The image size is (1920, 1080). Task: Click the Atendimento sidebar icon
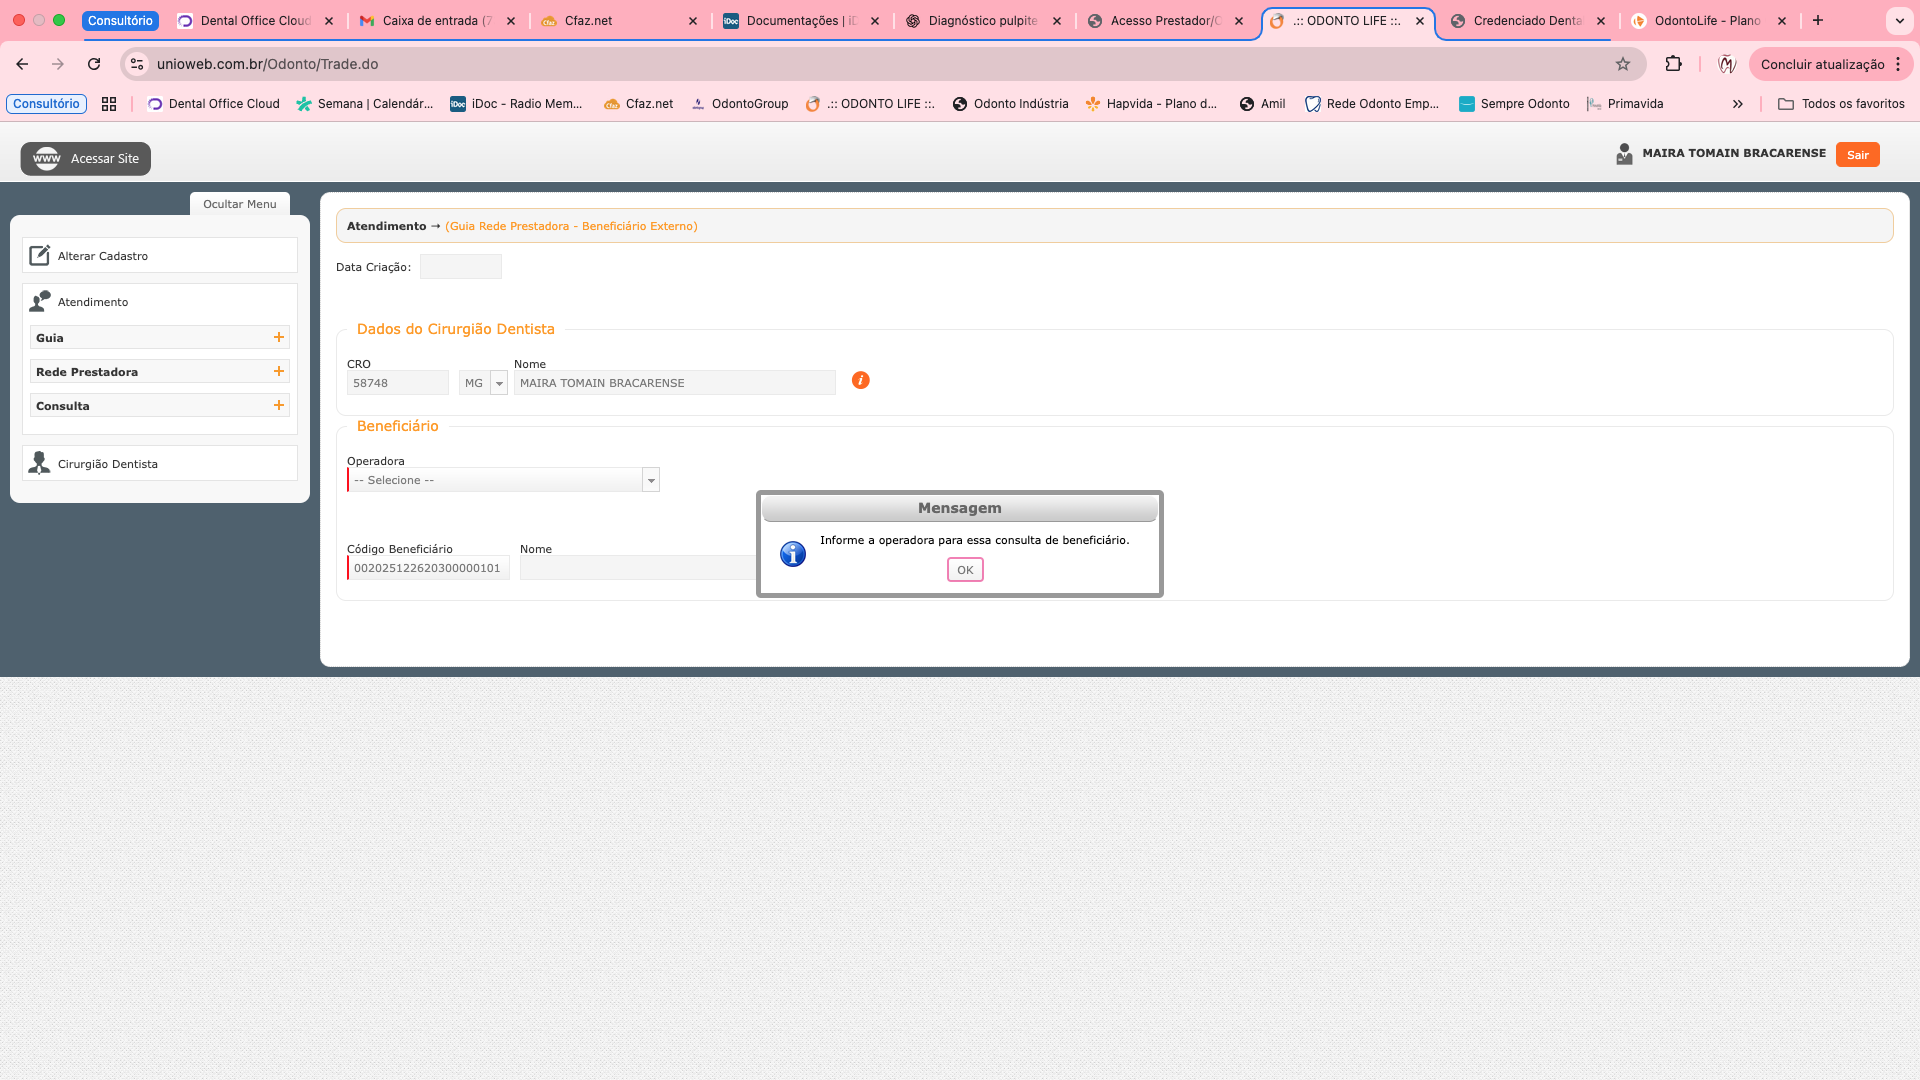pos(40,301)
